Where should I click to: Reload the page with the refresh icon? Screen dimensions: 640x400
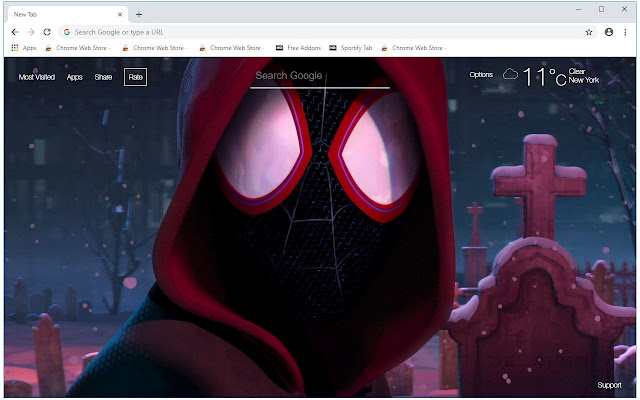[x=47, y=32]
